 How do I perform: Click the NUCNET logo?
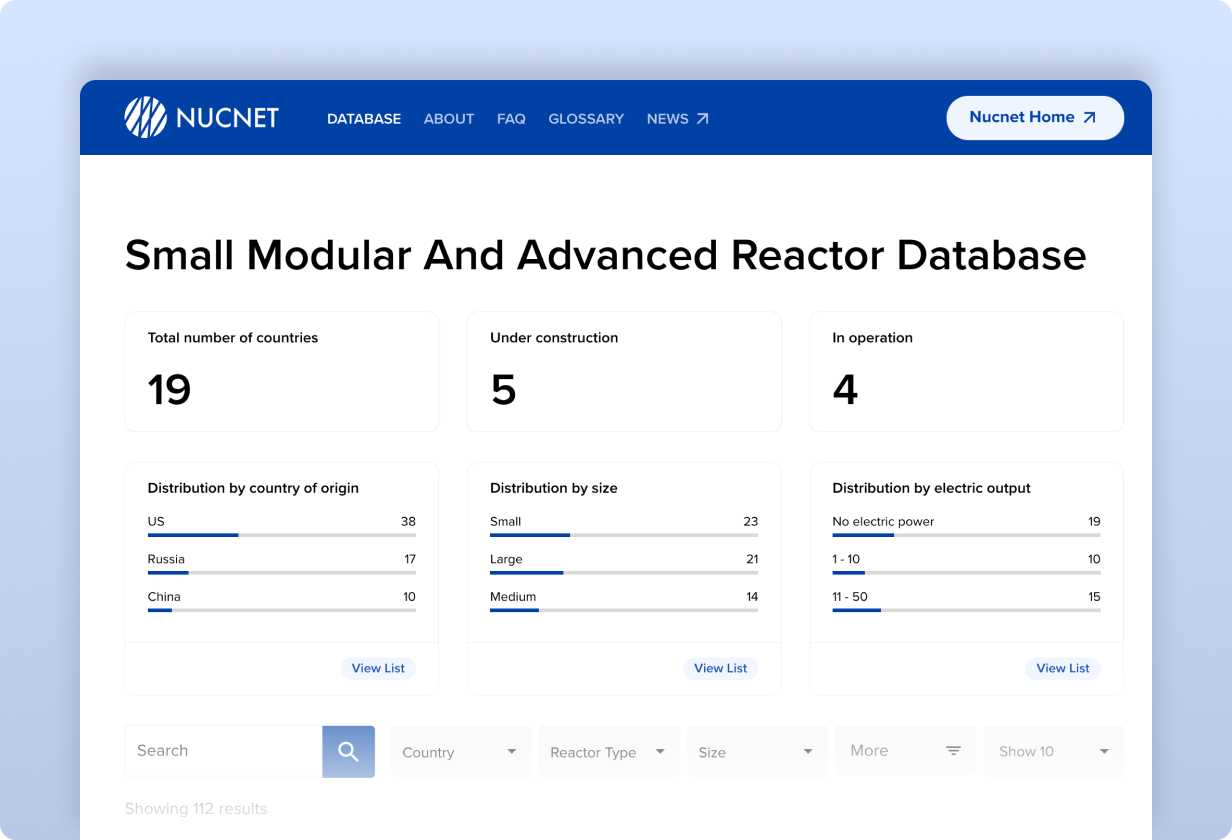[201, 118]
